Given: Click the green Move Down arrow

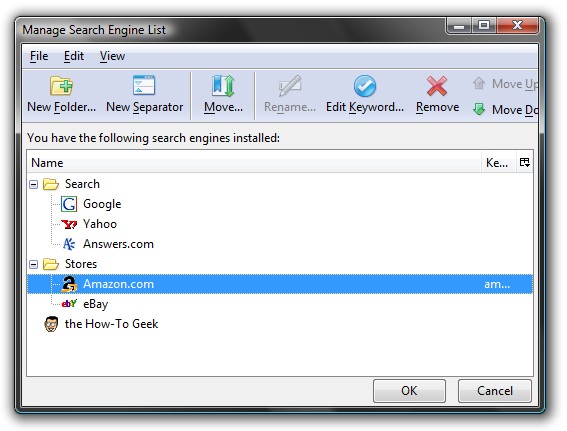Looking at the screenshot, I should (x=479, y=109).
